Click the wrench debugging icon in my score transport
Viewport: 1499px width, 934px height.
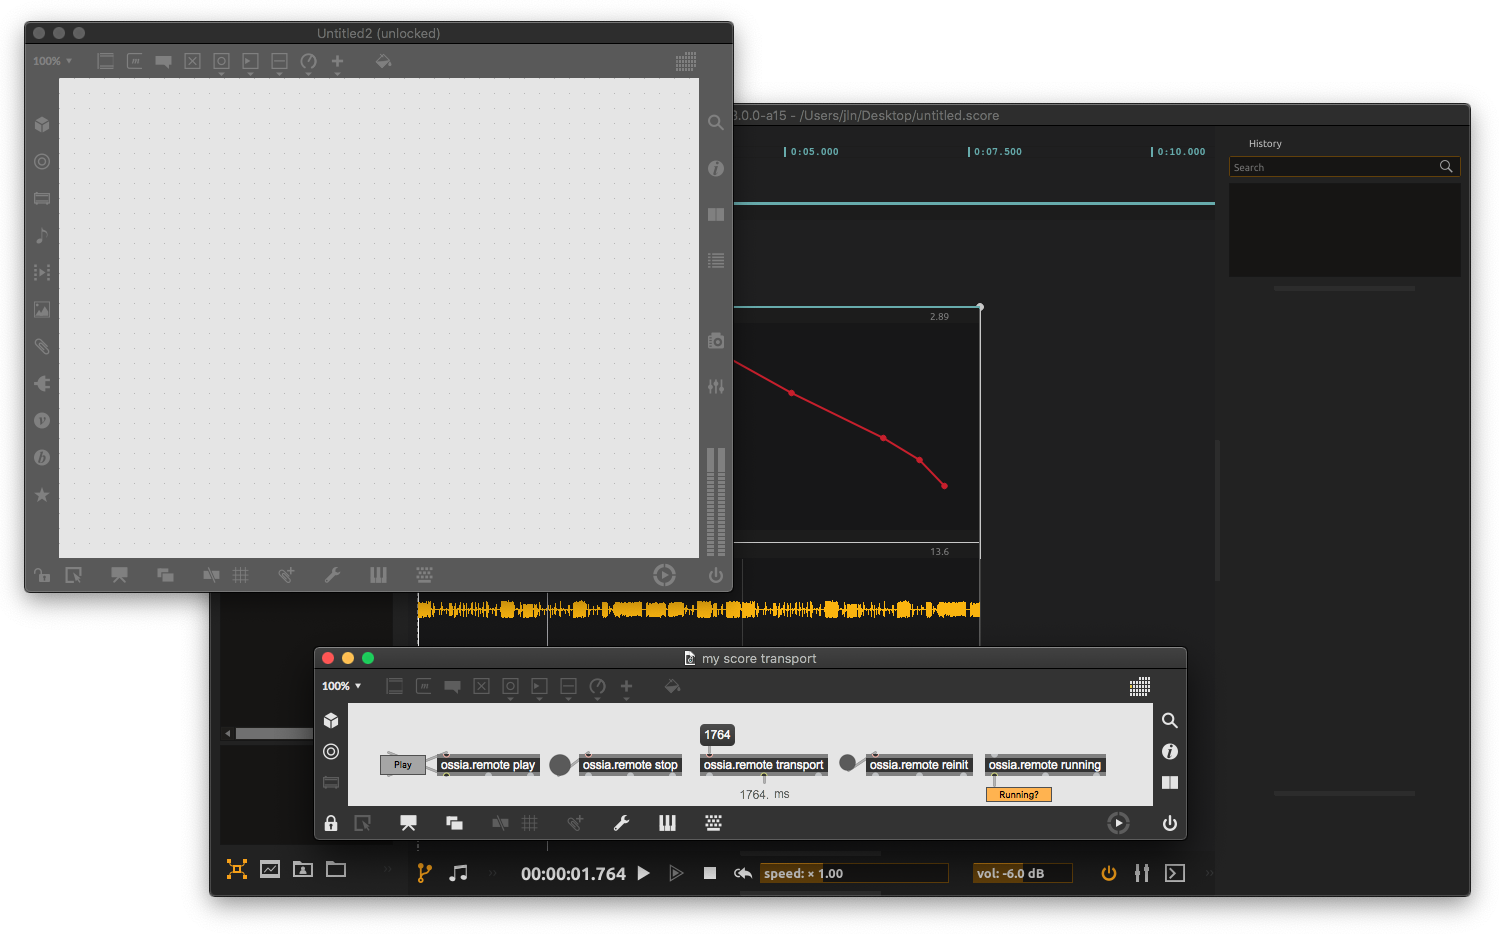(621, 823)
